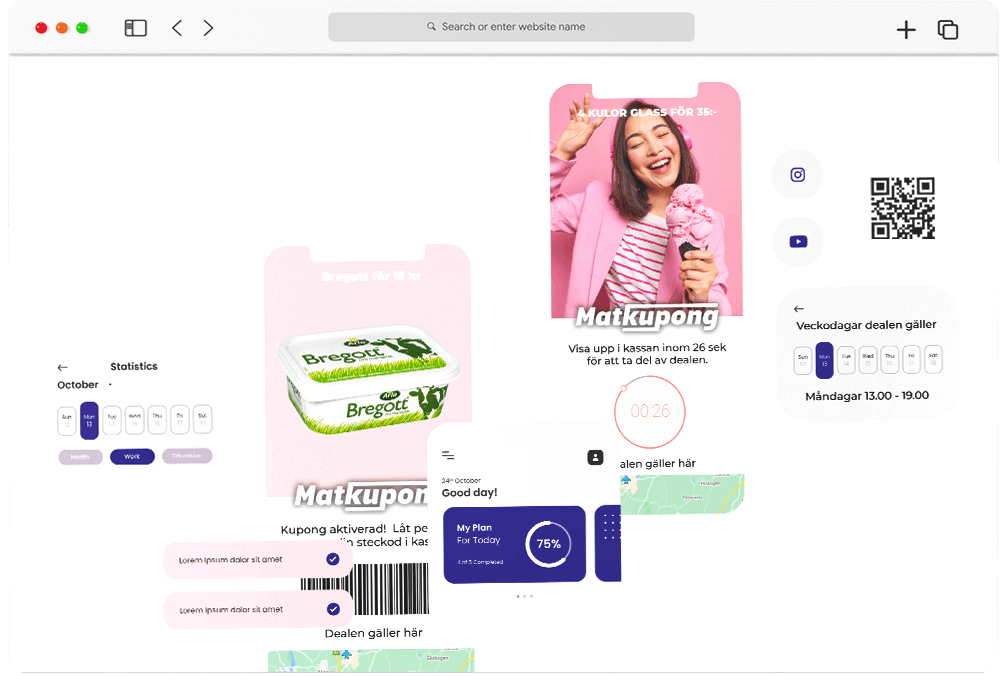
Task: Open the map beside the ice cream deal
Action: tap(682, 494)
